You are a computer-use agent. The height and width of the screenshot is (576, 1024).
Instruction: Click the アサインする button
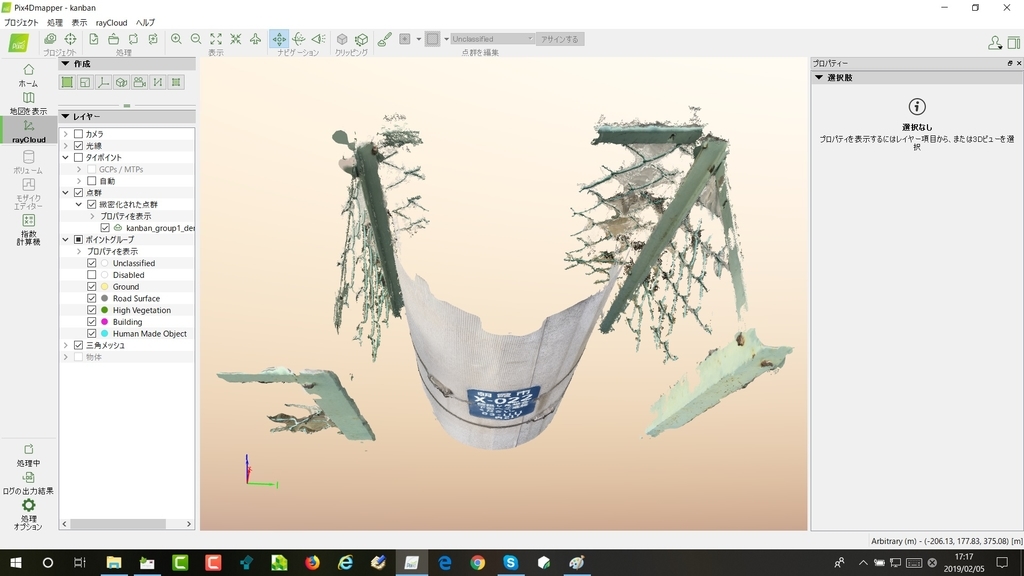coord(560,39)
